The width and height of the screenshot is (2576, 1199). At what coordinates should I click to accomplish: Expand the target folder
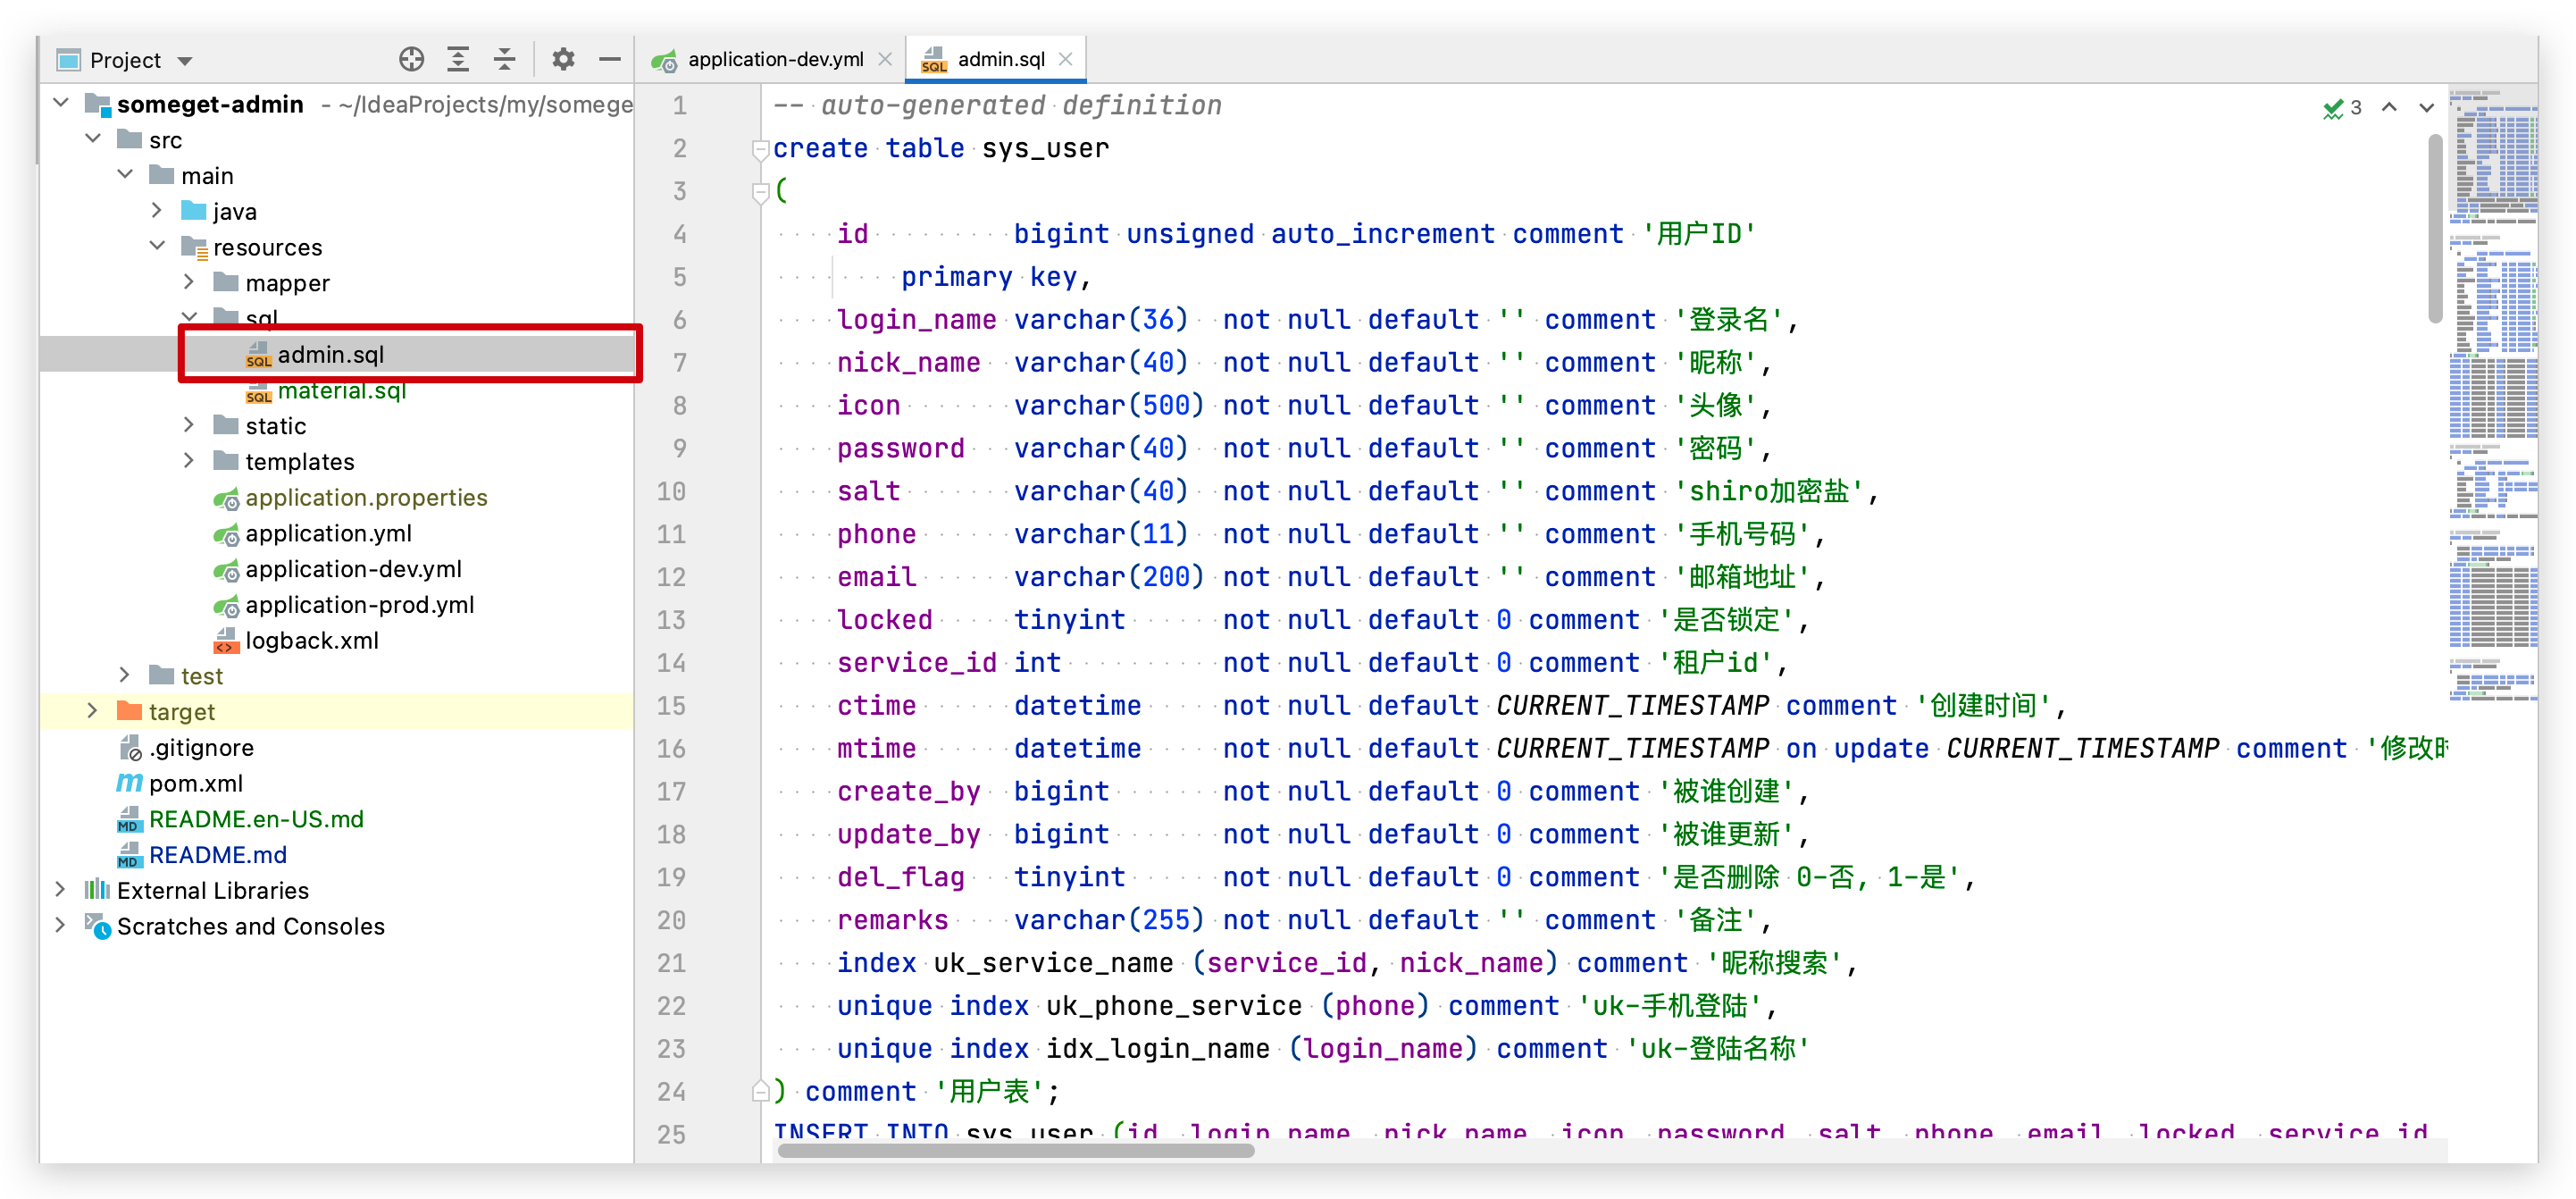93,711
